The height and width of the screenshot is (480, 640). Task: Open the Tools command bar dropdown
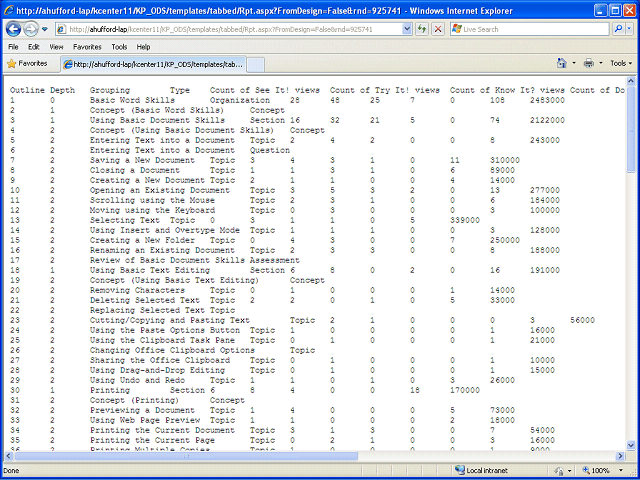coord(621,63)
